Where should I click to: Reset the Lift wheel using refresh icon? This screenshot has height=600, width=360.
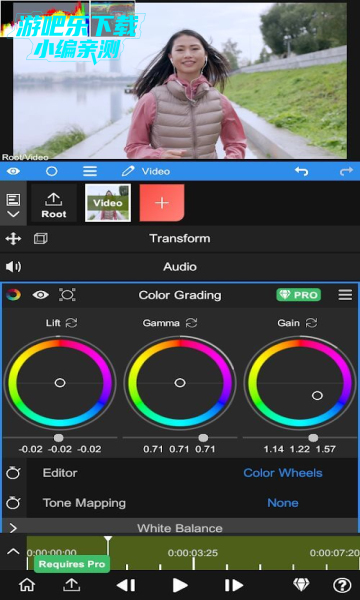[71, 323]
